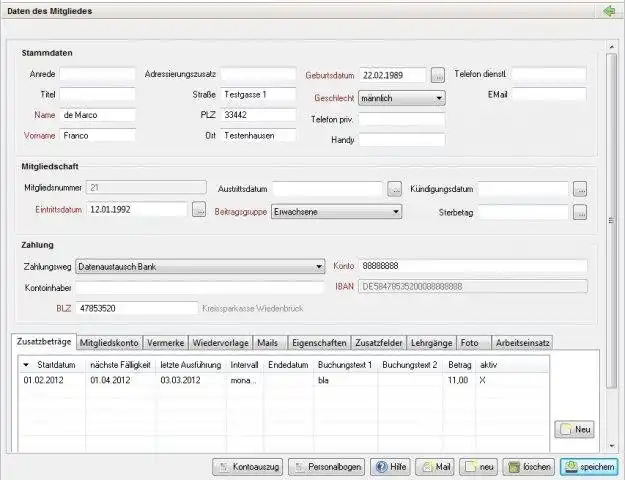This screenshot has height=480, width=625.
Task: Sort table by Startdatum column arrow
Action: pos(26,365)
